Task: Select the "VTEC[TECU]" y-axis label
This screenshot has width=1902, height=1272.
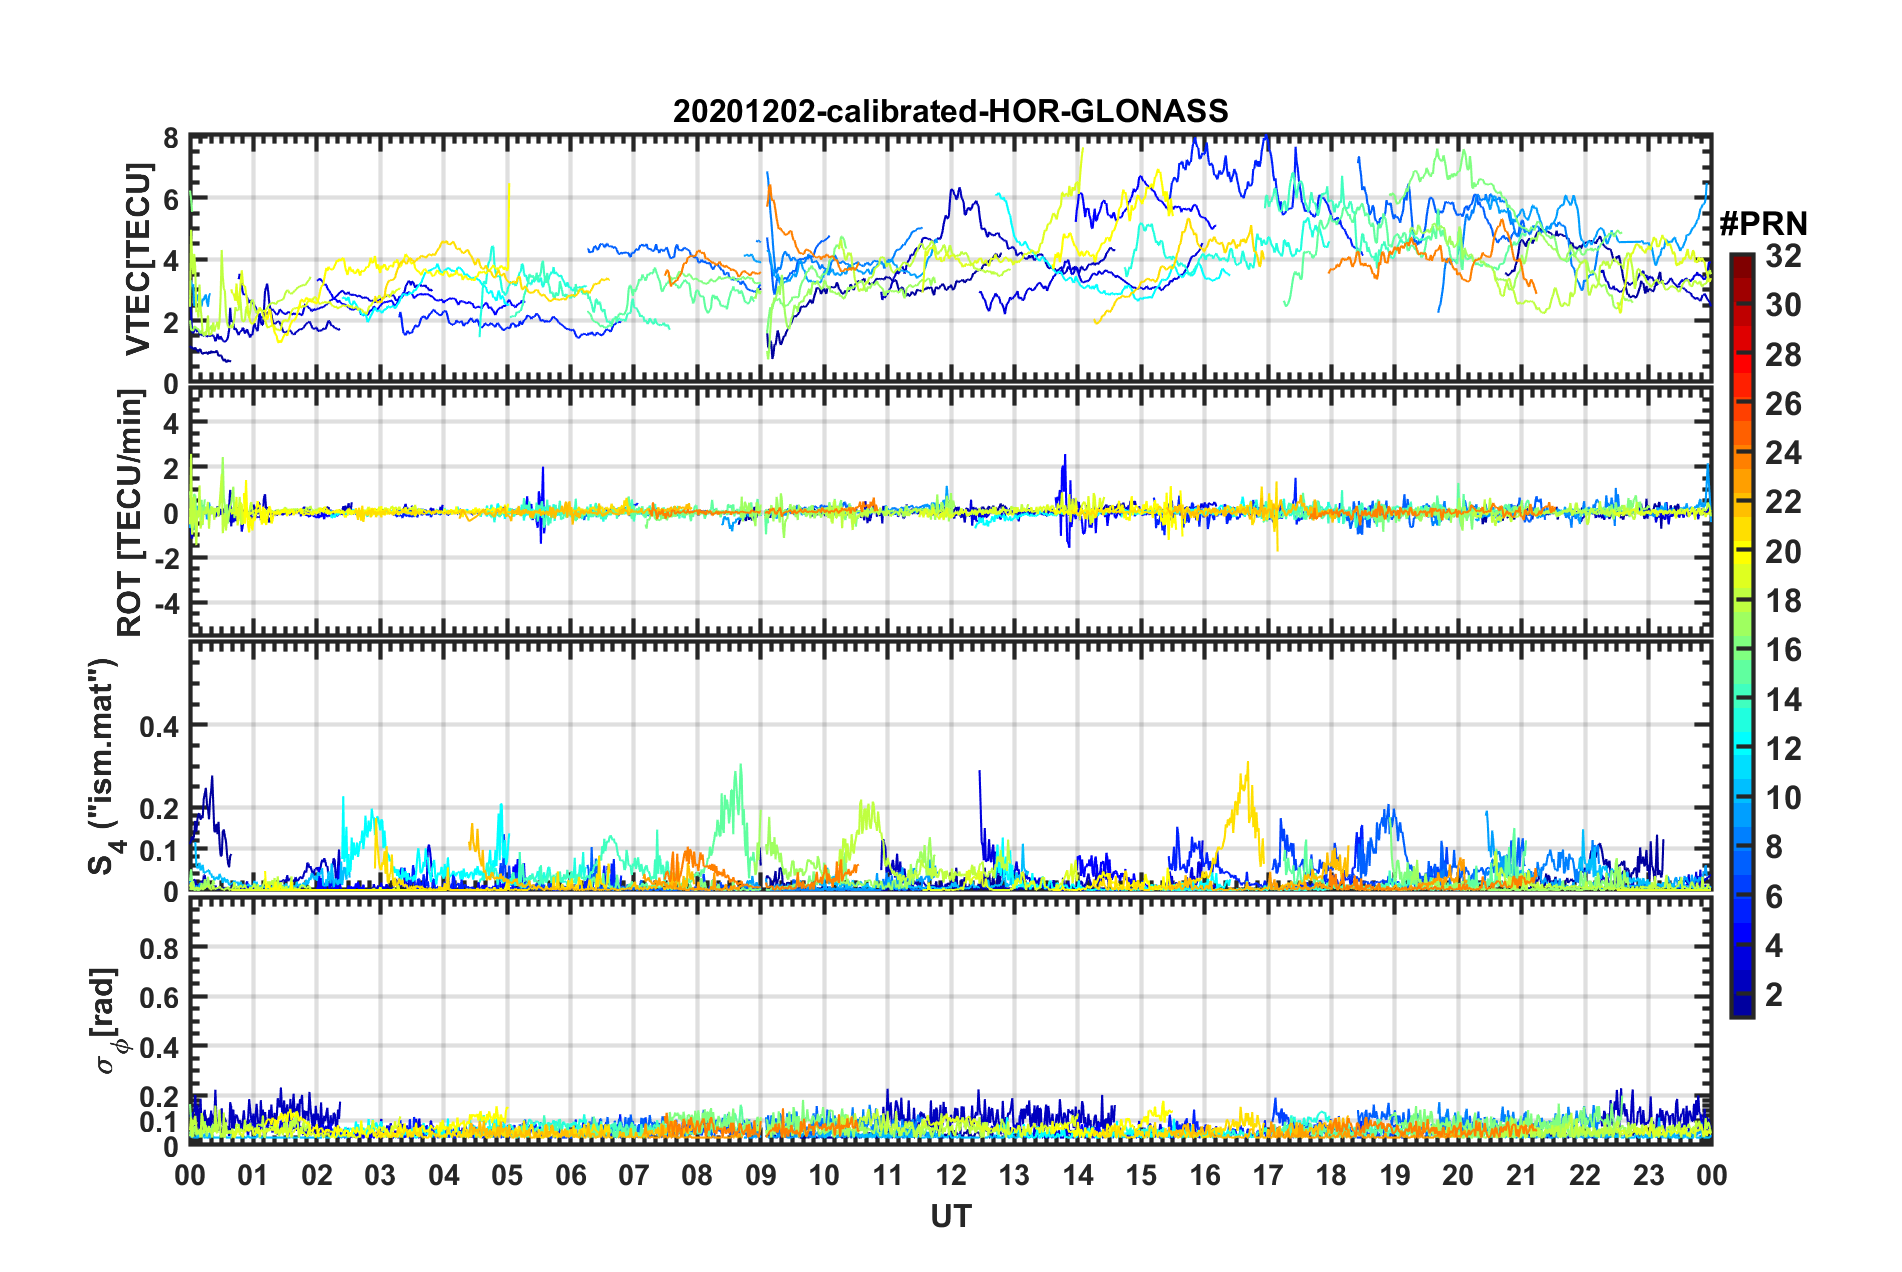Action: (138, 260)
